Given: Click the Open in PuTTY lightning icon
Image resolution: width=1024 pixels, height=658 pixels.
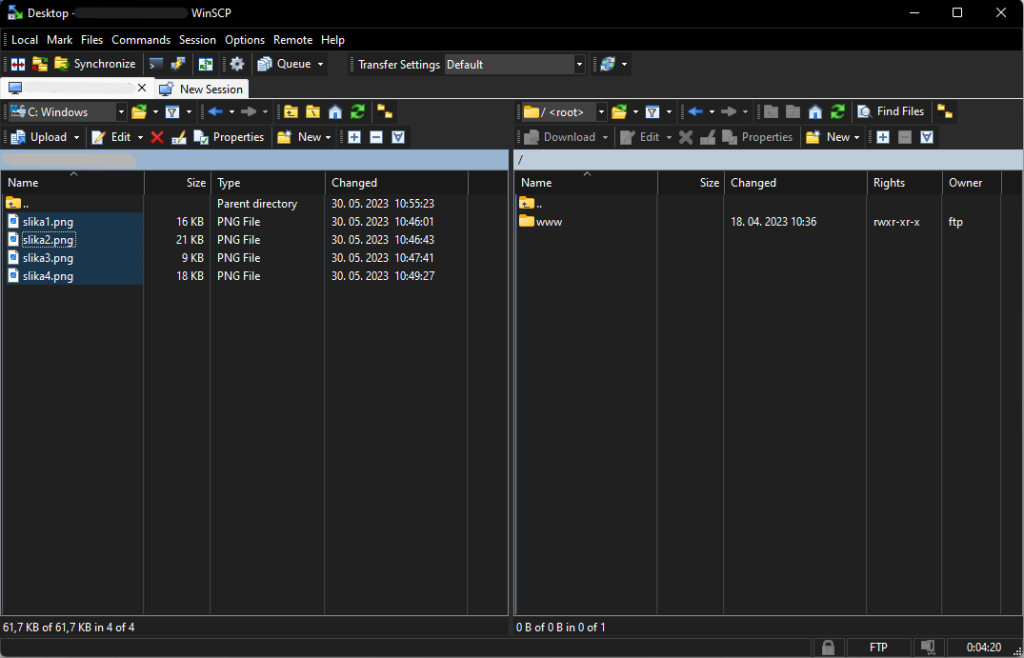Looking at the screenshot, I should tap(178, 64).
